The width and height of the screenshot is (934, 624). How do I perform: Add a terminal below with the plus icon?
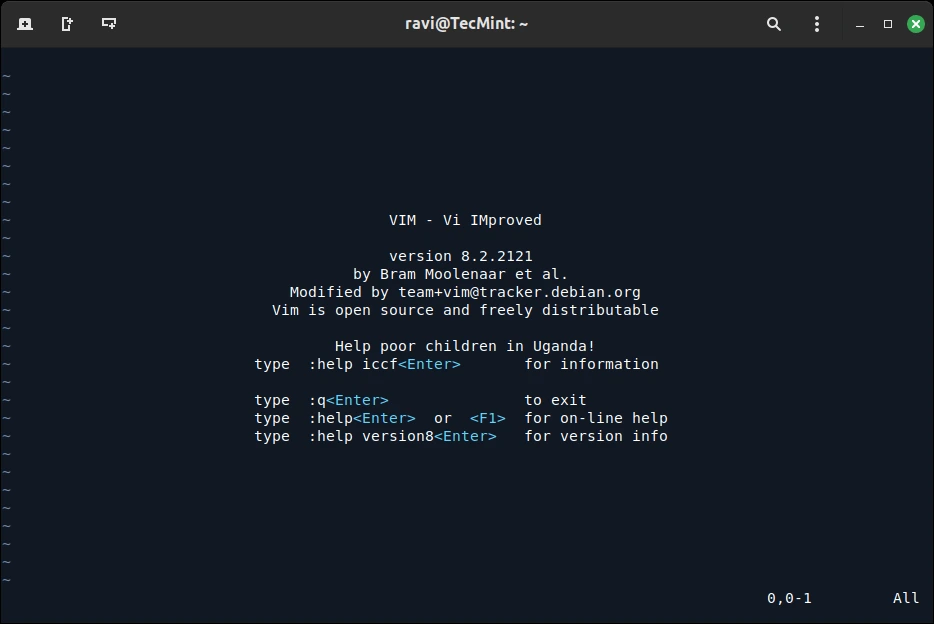tap(108, 24)
